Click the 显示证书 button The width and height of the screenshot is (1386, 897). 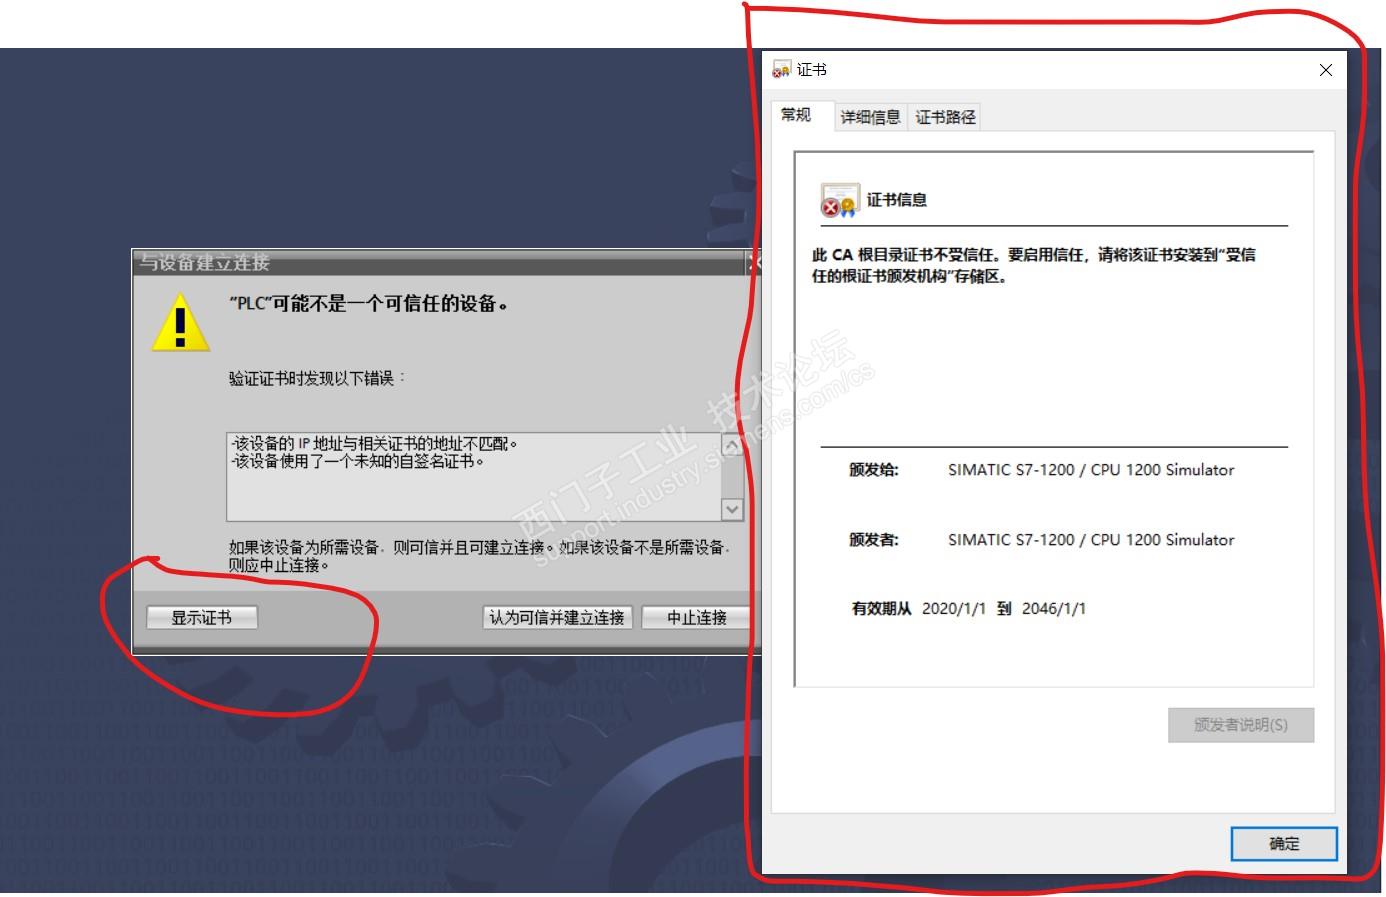[201, 618]
